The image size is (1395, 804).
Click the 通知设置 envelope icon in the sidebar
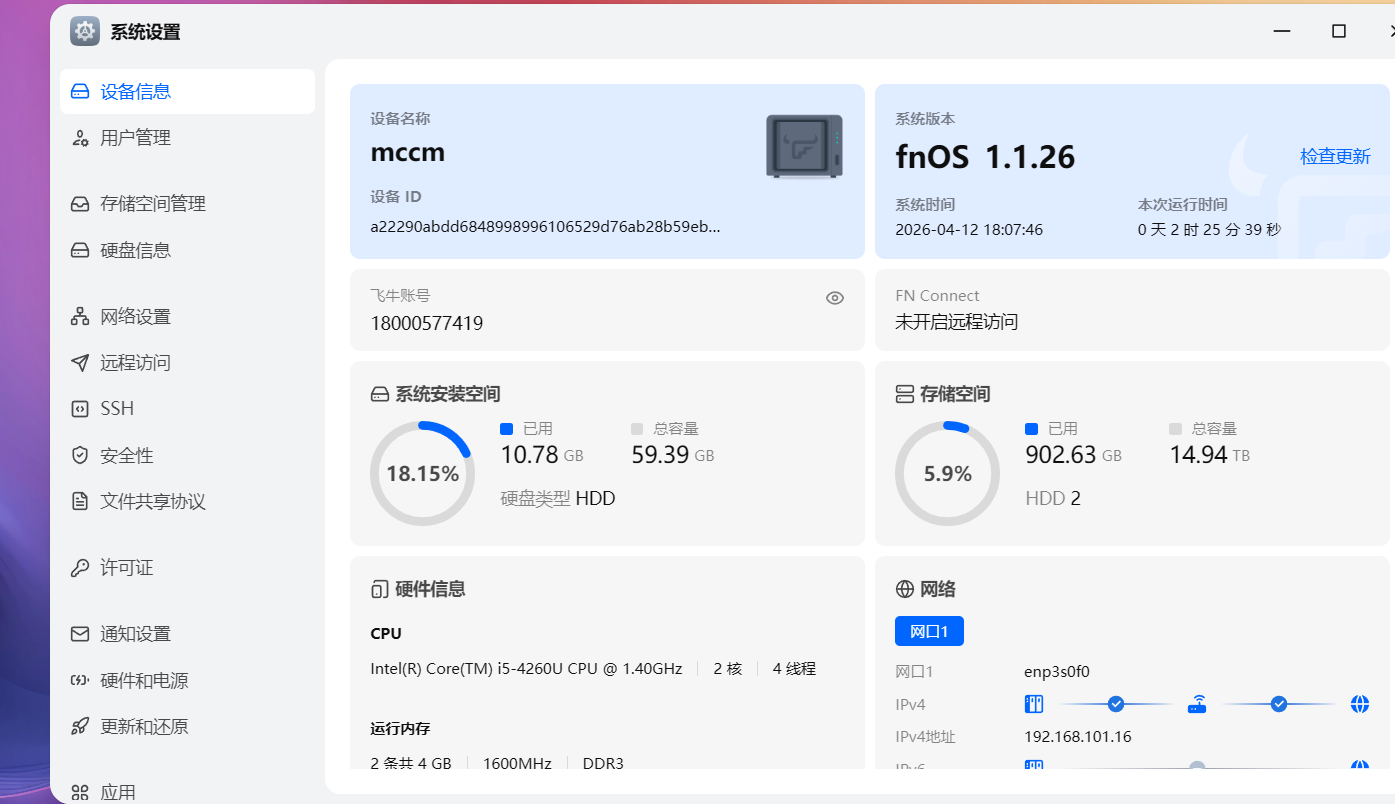point(80,634)
